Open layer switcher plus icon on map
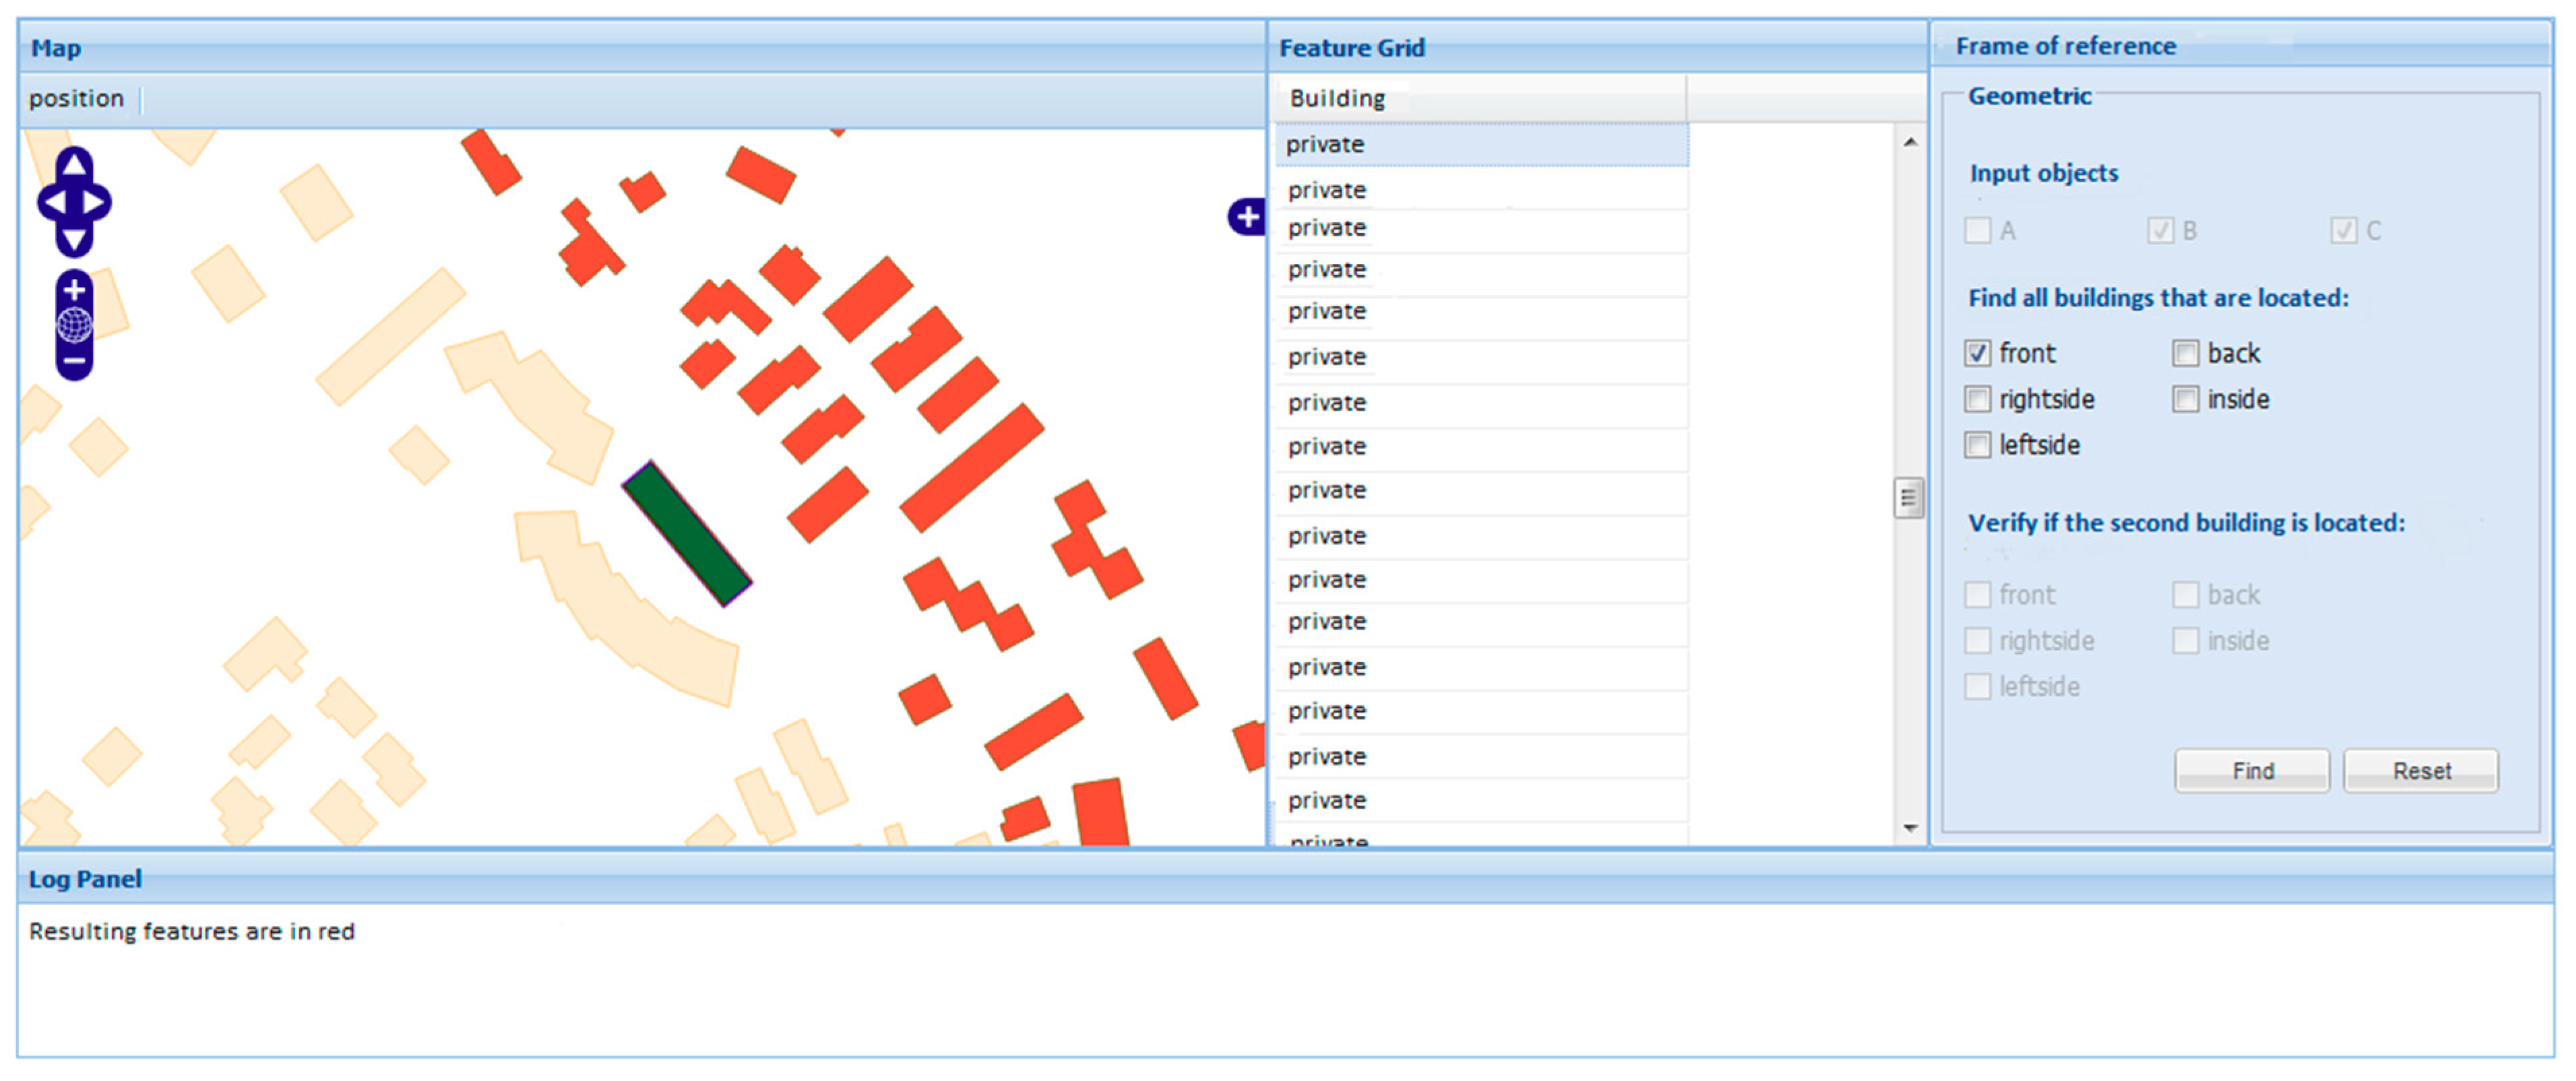 coord(1247,217)
